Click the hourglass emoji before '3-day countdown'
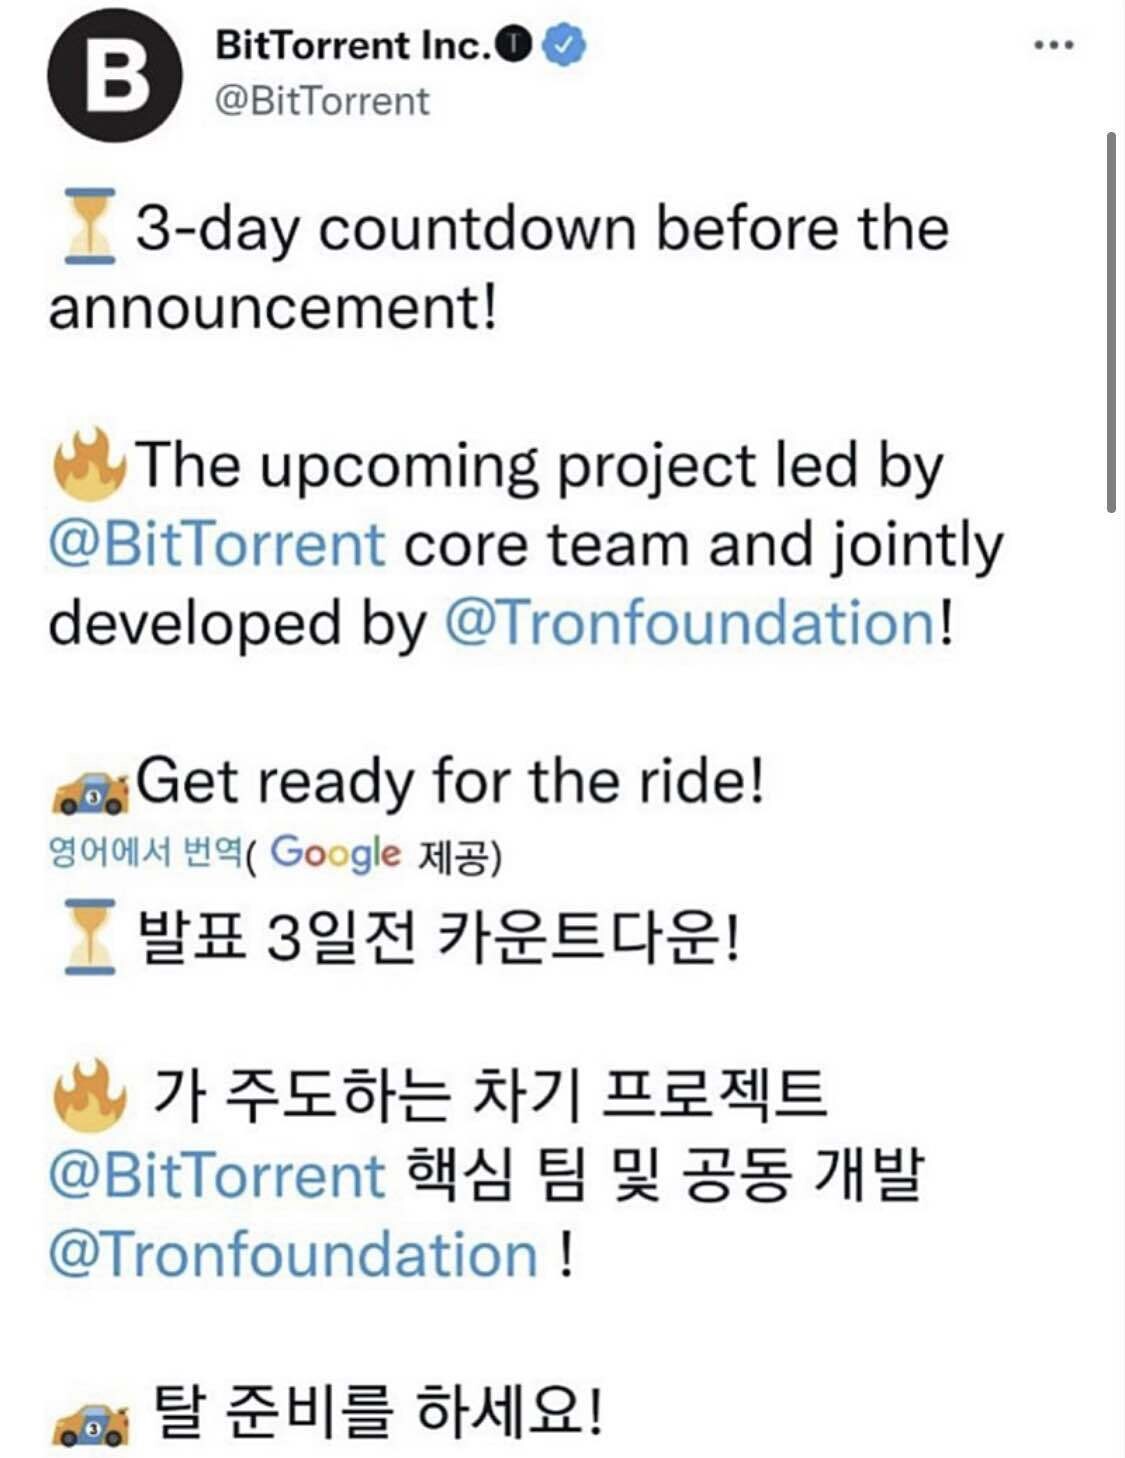The width and height of the screenshot is (1125, 1458). [x=89, y=227]
